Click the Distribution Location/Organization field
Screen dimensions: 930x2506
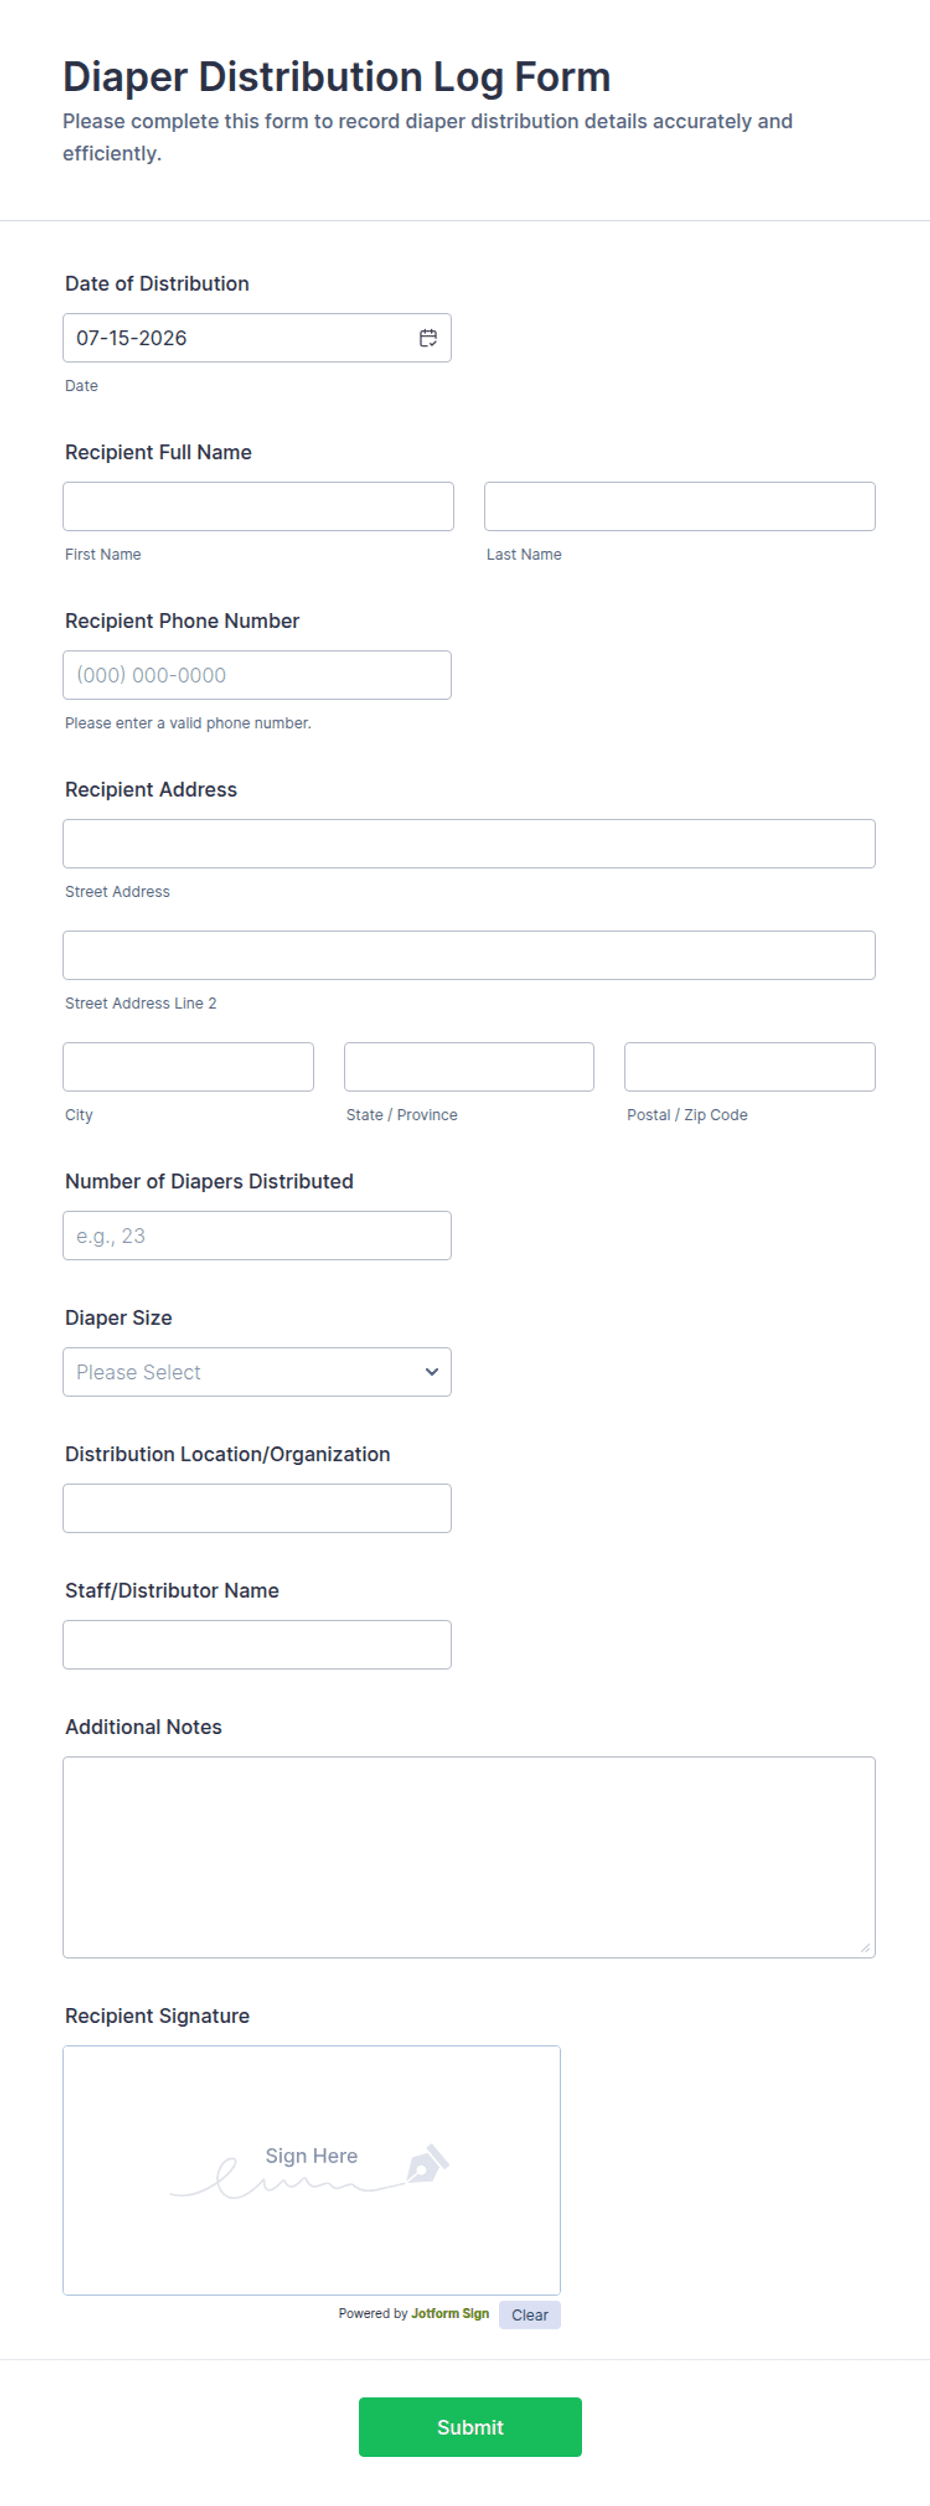click(x=257, y=1508)
